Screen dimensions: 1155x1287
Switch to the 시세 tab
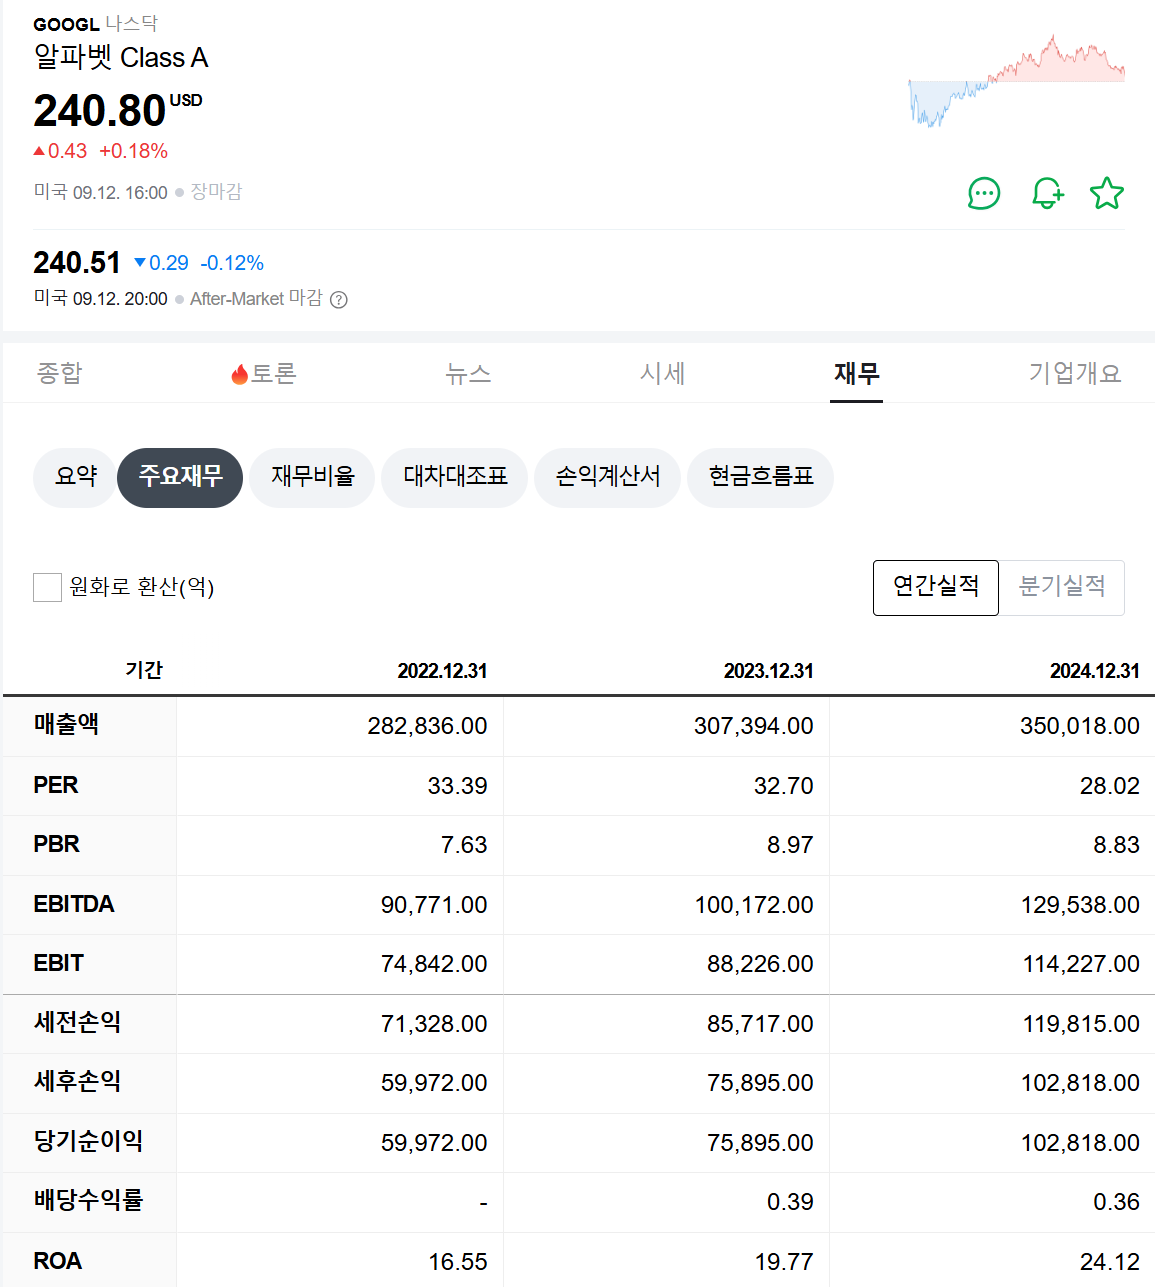[x=662, y=373]
